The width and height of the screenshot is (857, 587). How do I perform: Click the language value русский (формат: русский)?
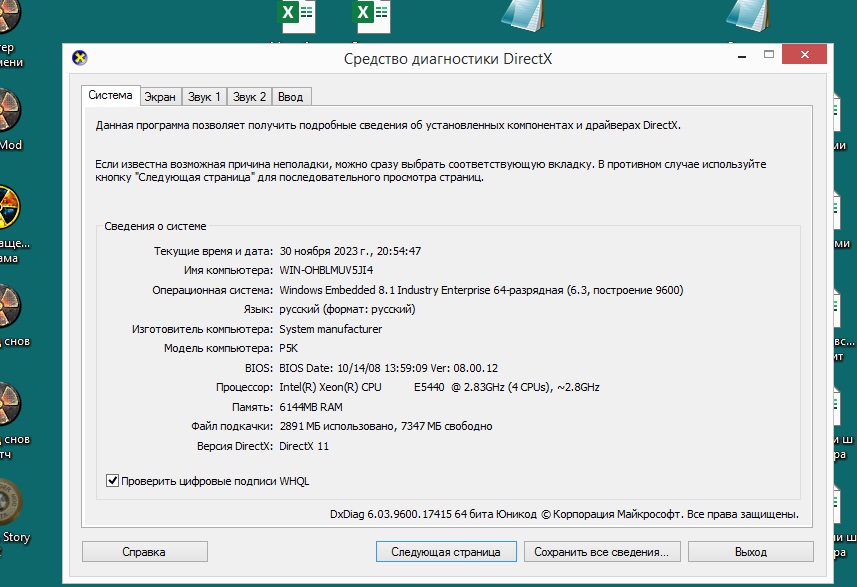[x=347, y=309]
